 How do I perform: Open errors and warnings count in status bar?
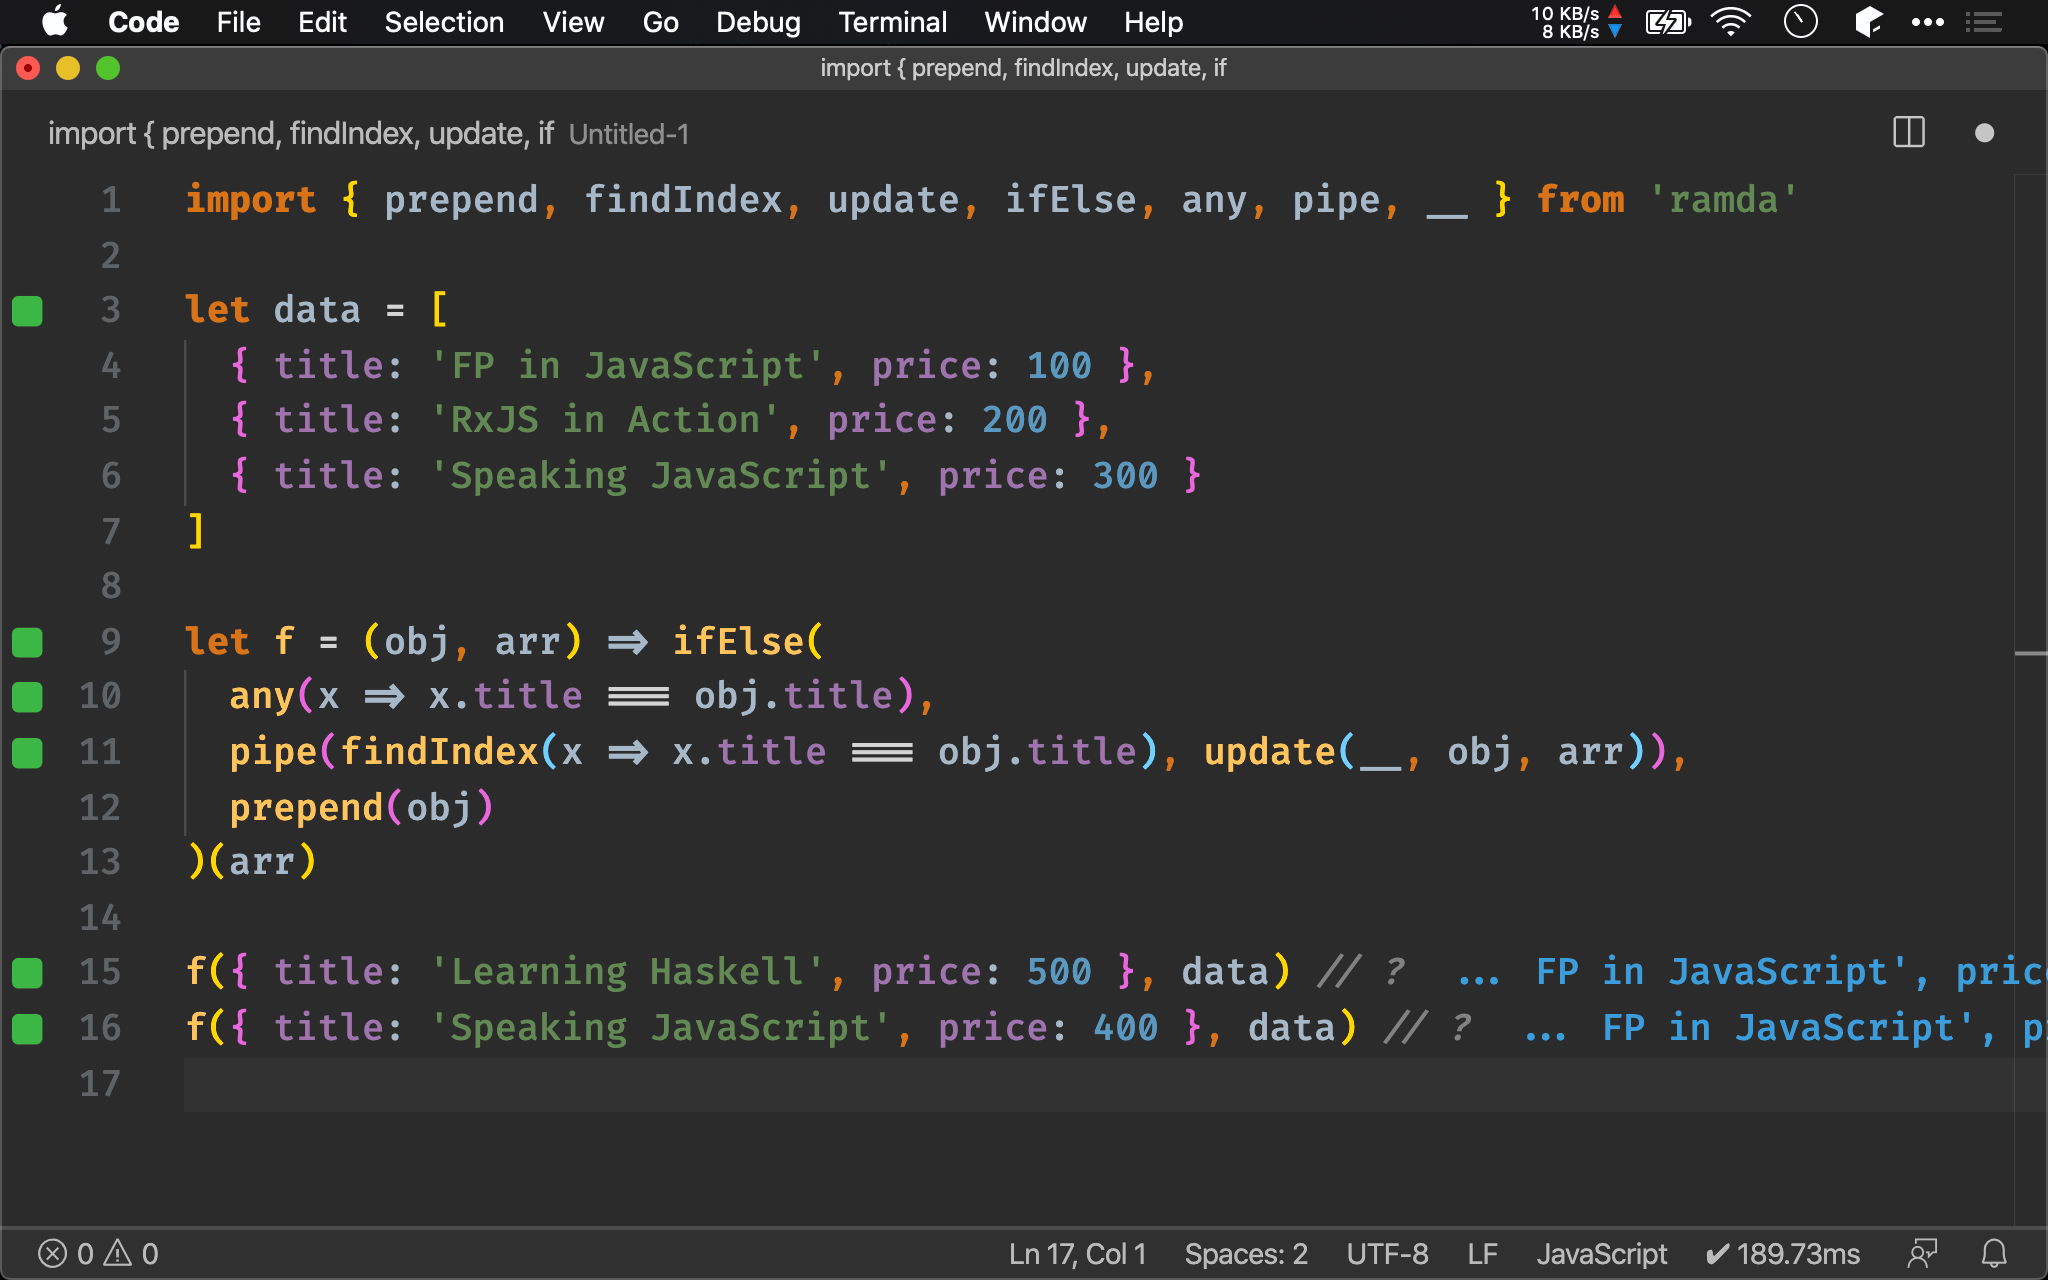coord(98,1253)
